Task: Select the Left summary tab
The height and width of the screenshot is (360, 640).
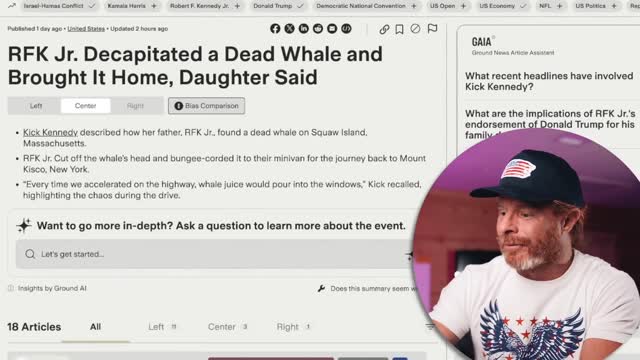Action: 36,106
